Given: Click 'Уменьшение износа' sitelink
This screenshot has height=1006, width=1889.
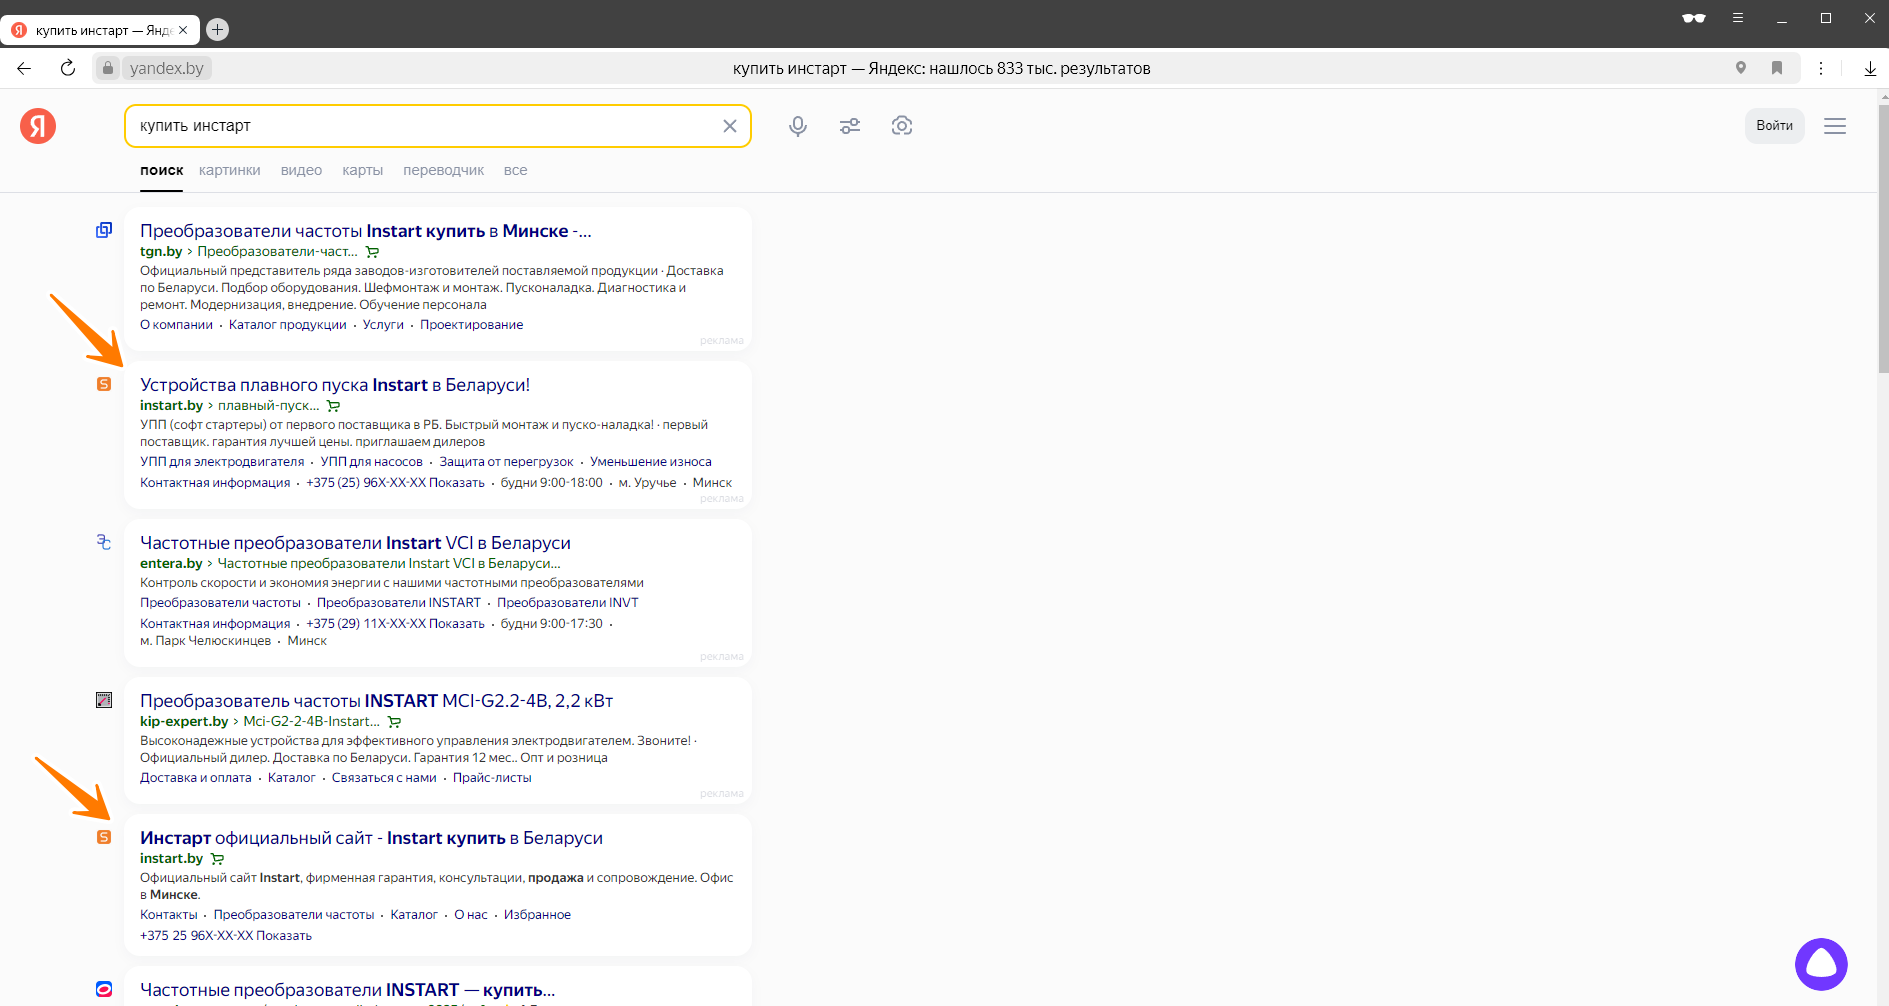Looking at the screenshot, I should 651,462.
